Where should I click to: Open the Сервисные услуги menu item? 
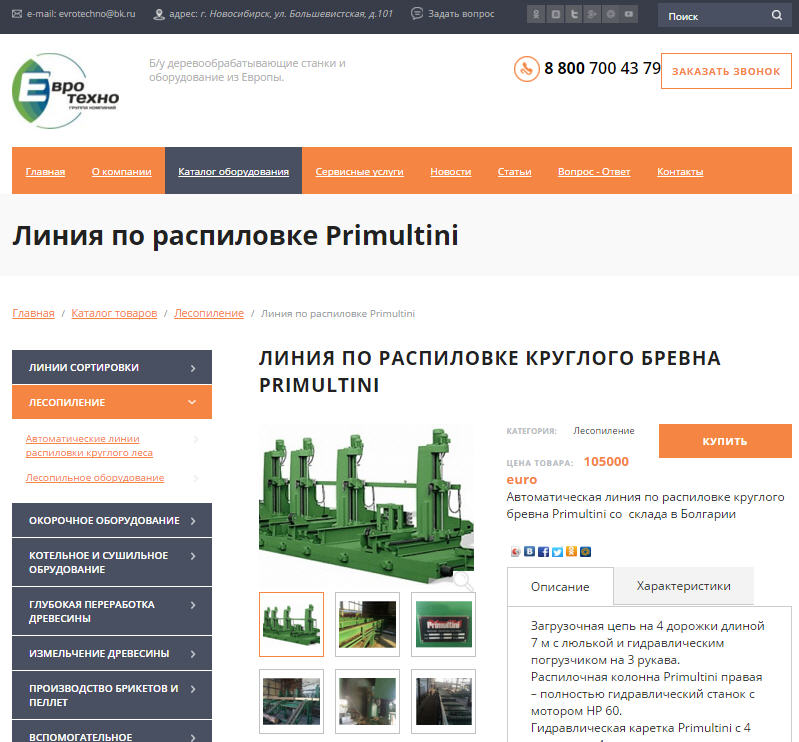click(359, 172)
